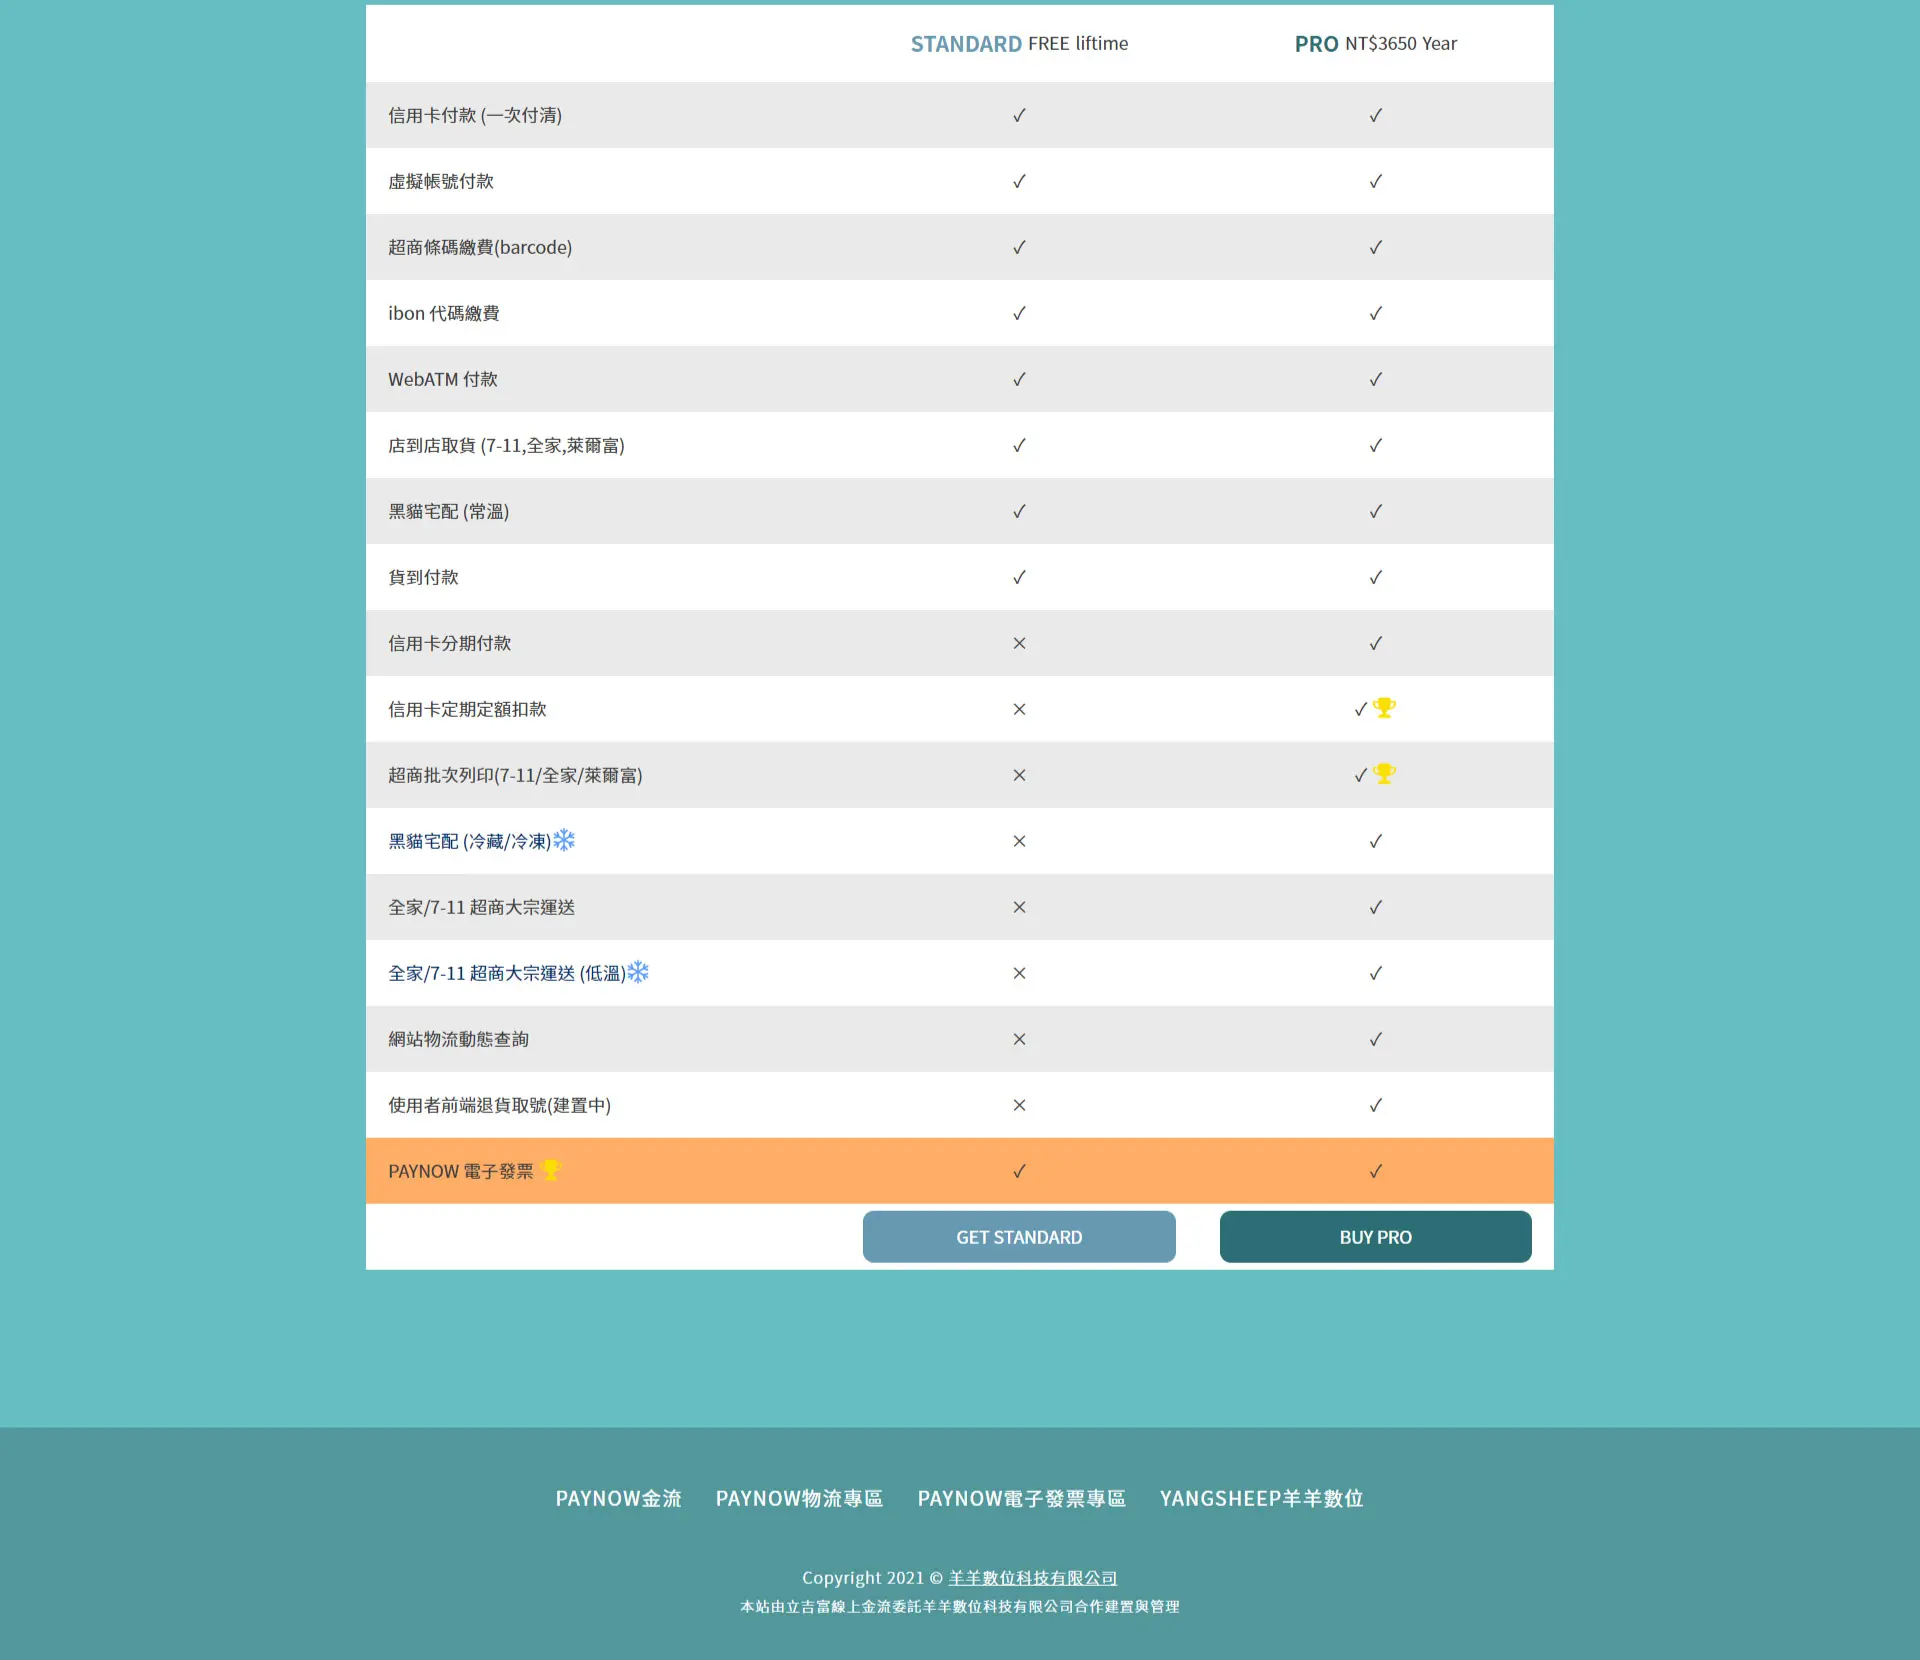Viewport: 1920px width, 1660px height.
Task: Click STANDARD checkmark for WebATM 付款
Action: 1019,379
